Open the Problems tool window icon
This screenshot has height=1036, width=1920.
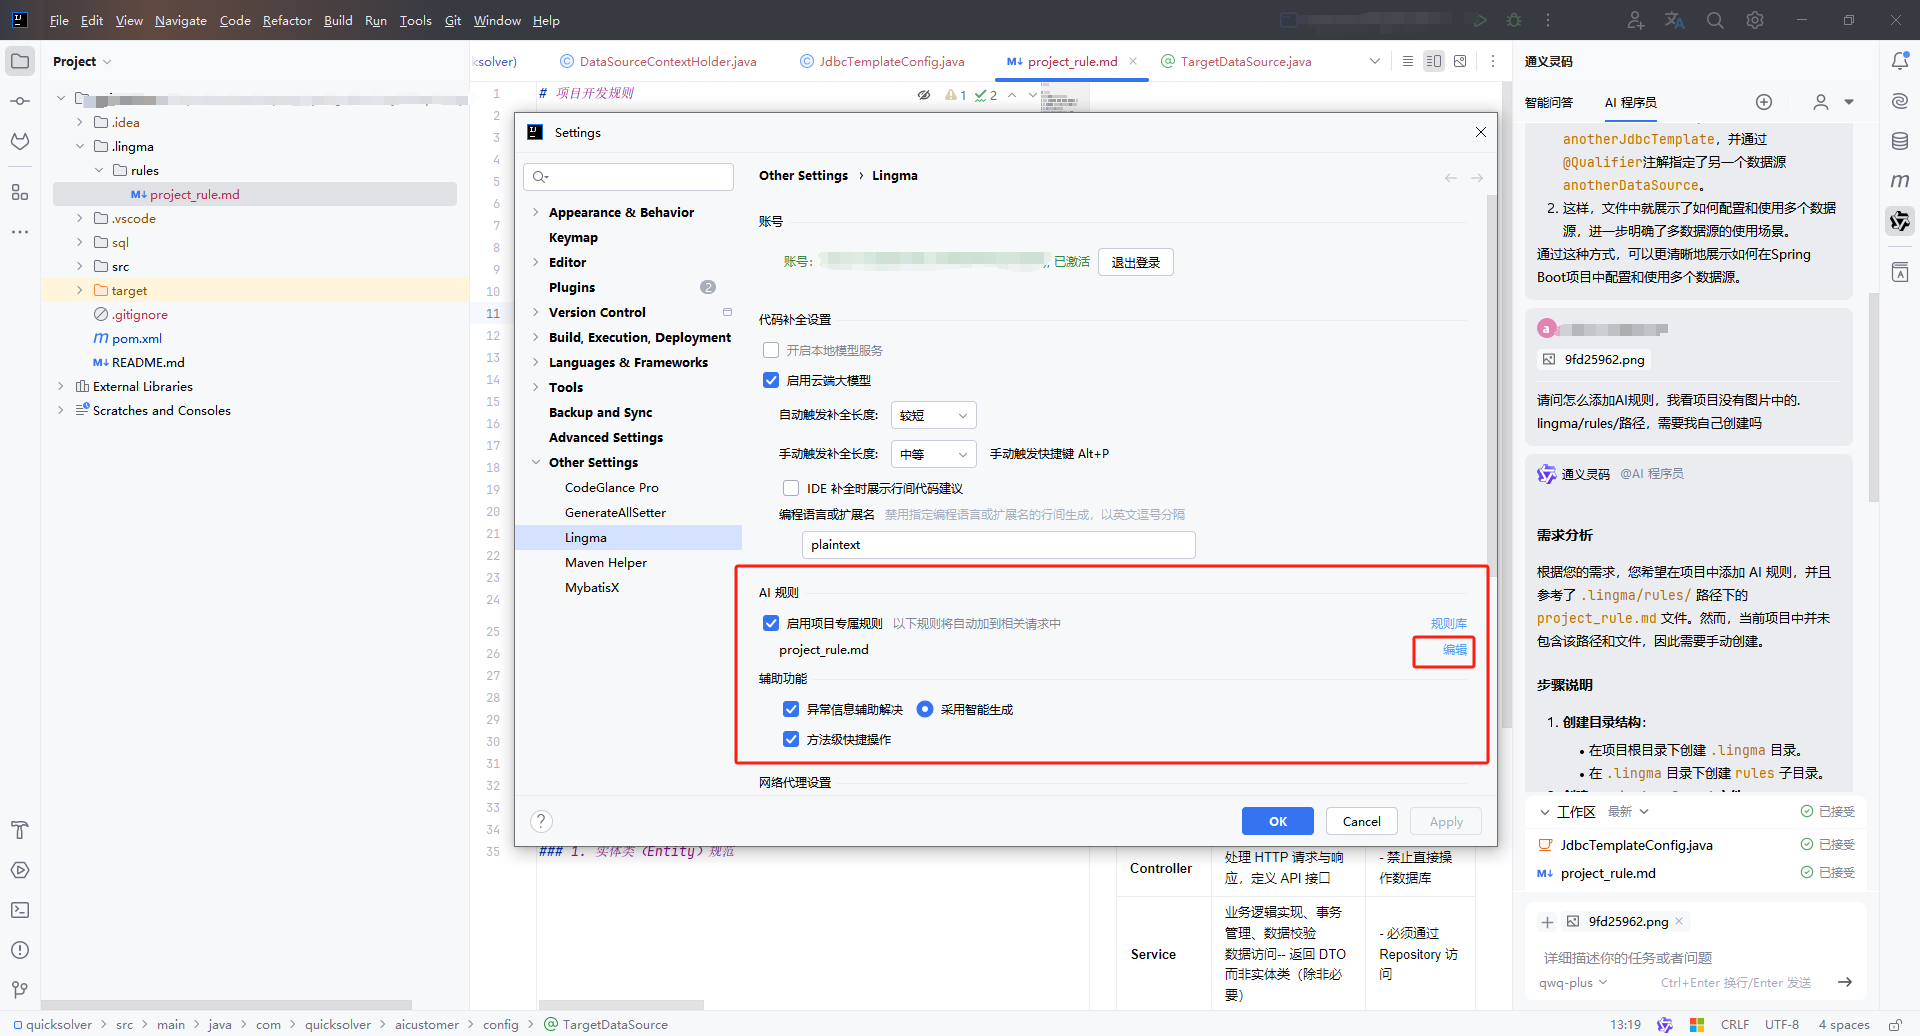point(20,950)
